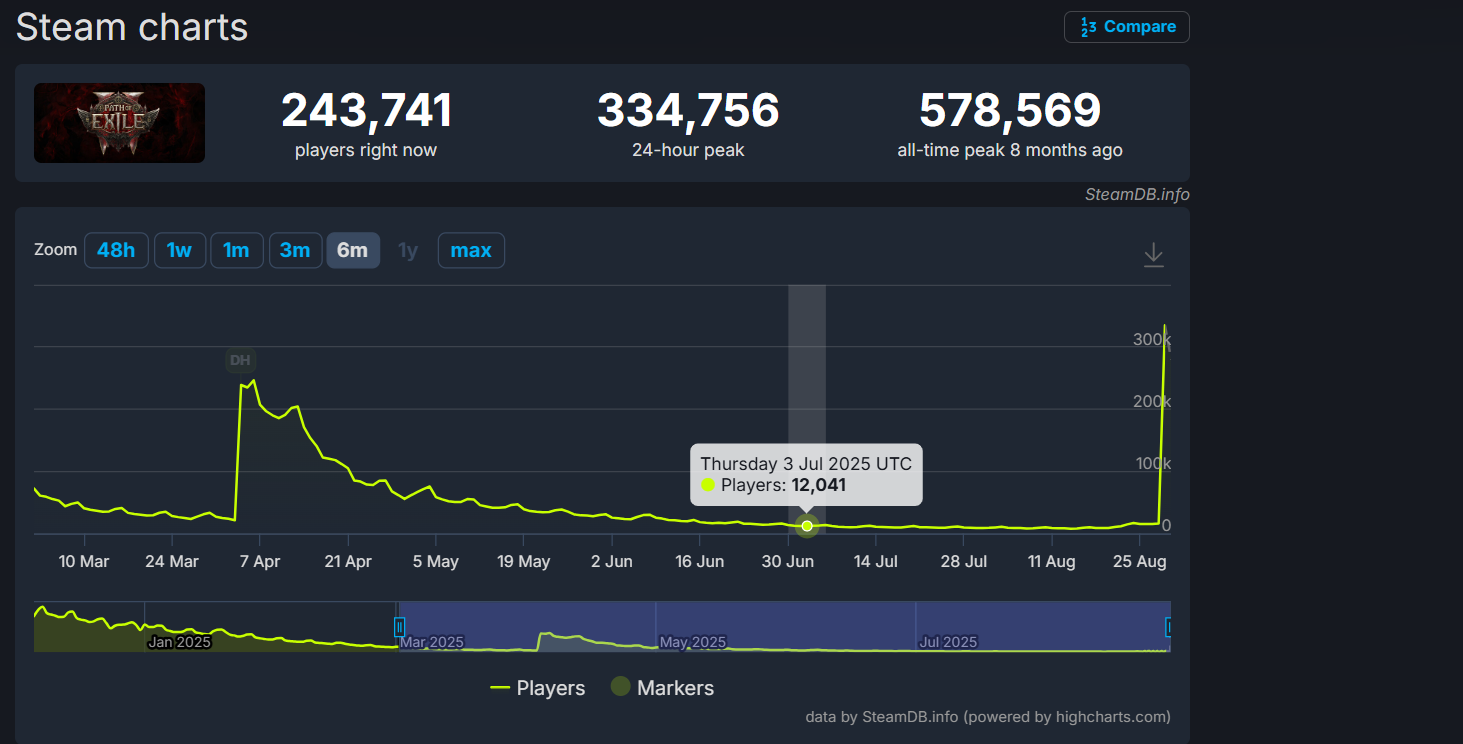Click the 100k y-axis label
The height and width of the screenshot is (744, 1463).
point(1151,463)
